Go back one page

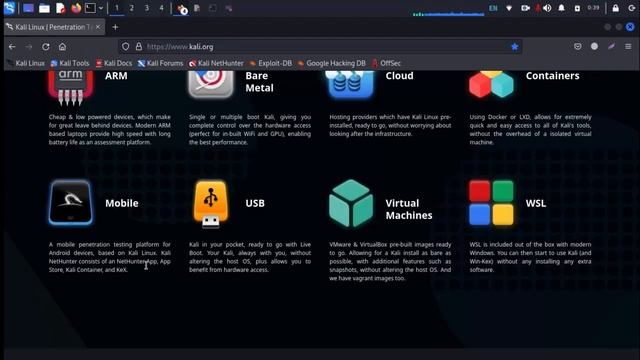pyautogui.click(x=12, y=47)
